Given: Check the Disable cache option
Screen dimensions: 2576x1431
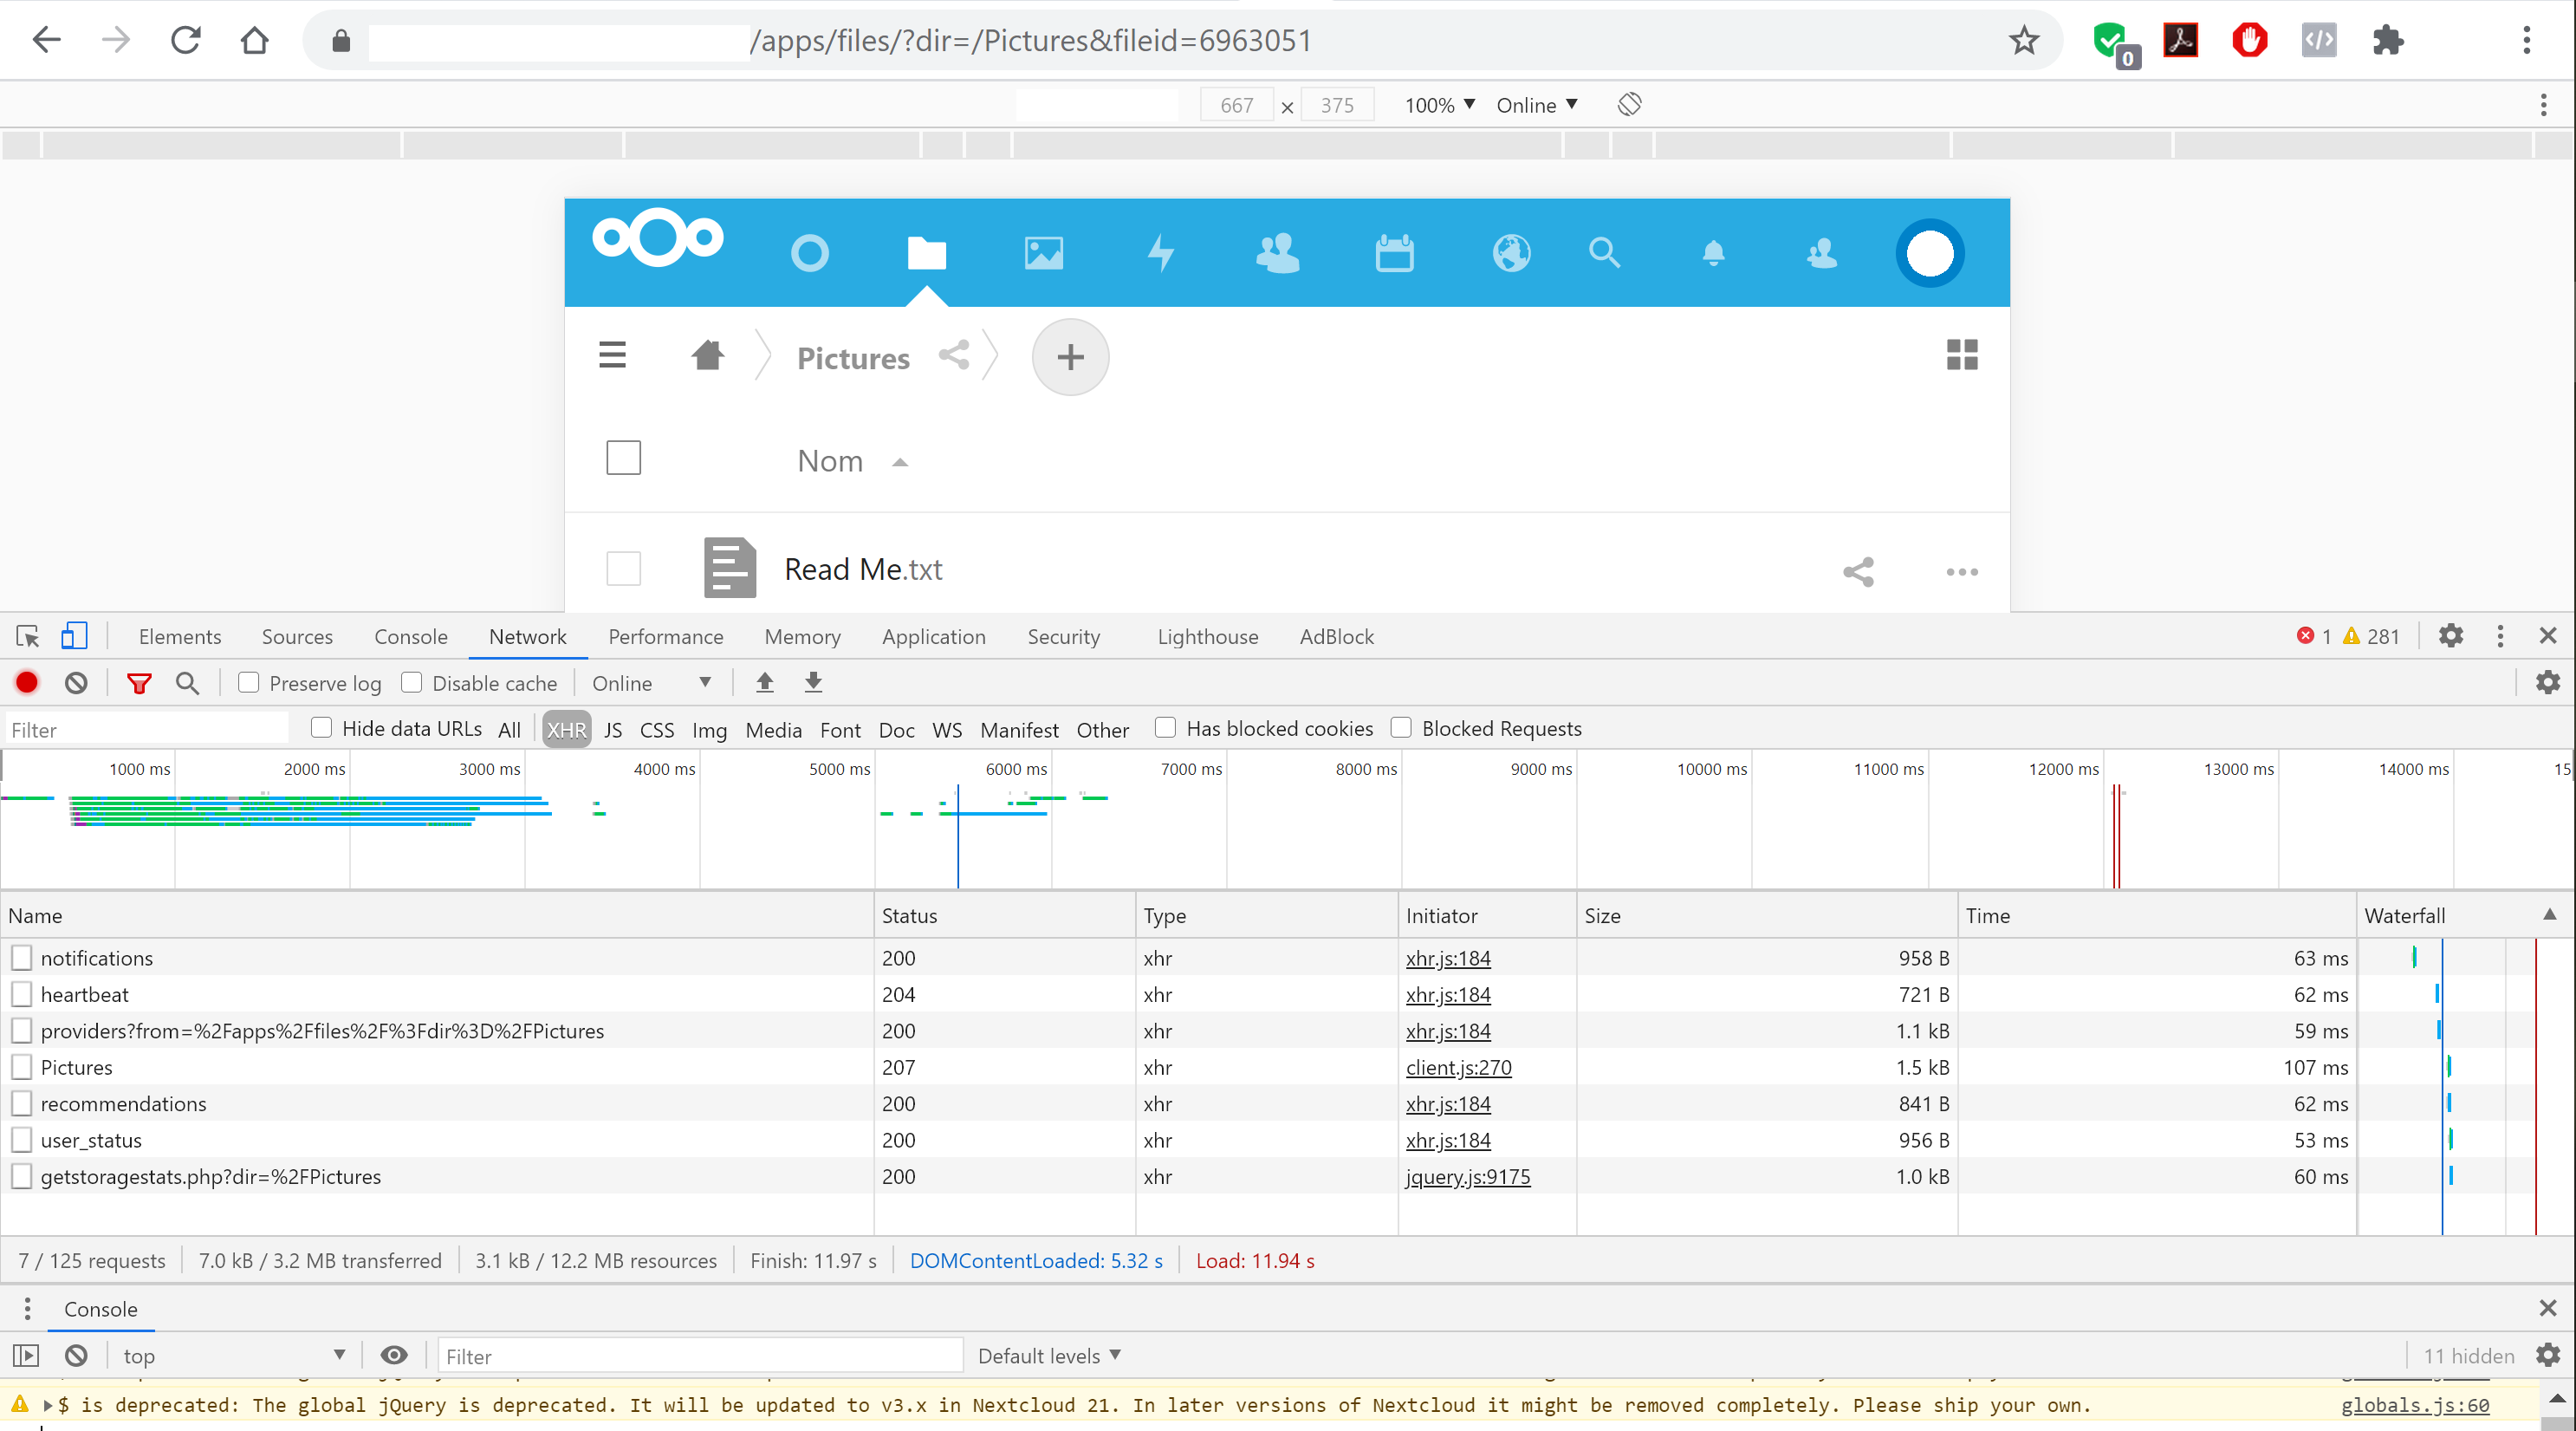Looking at the screenshot, I should (412, 682).
